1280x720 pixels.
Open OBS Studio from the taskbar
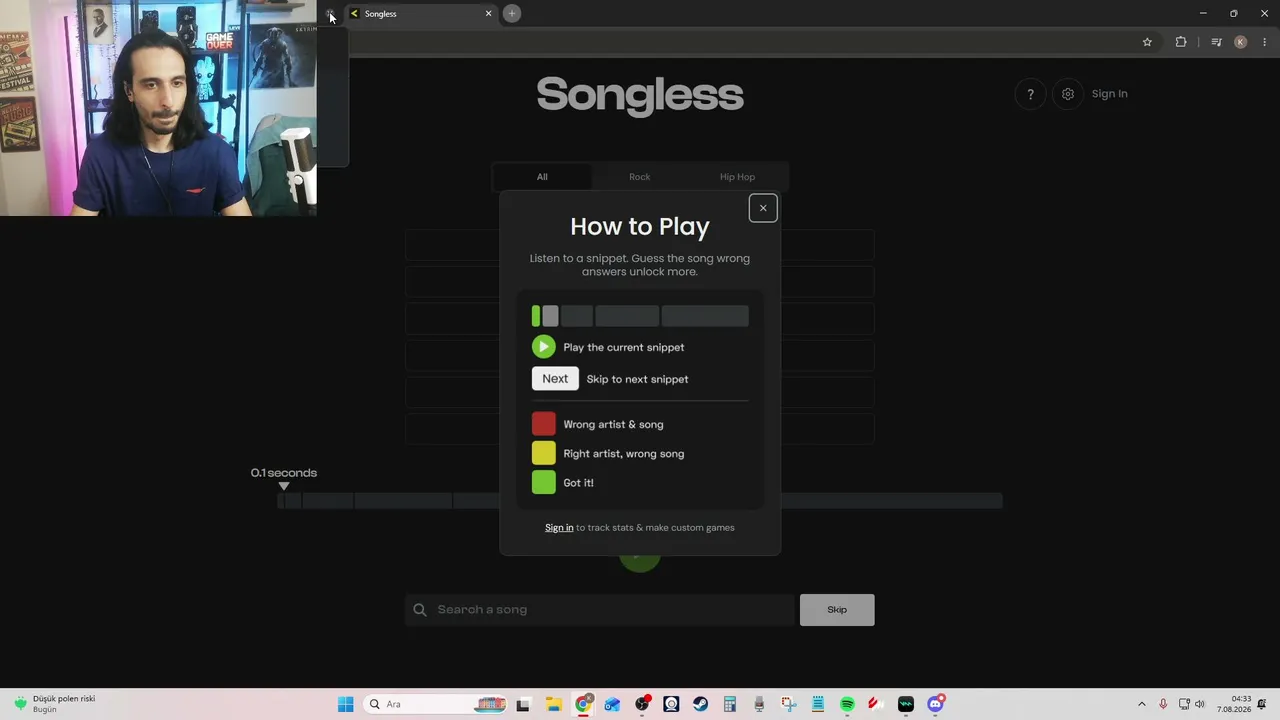click(642, 704)
